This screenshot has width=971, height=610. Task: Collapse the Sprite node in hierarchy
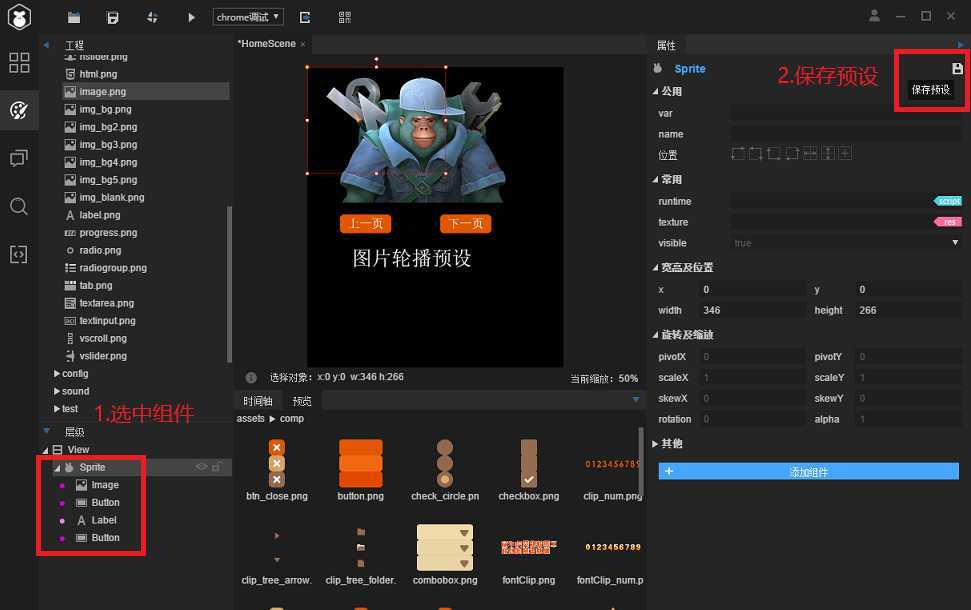pos(57,468)
